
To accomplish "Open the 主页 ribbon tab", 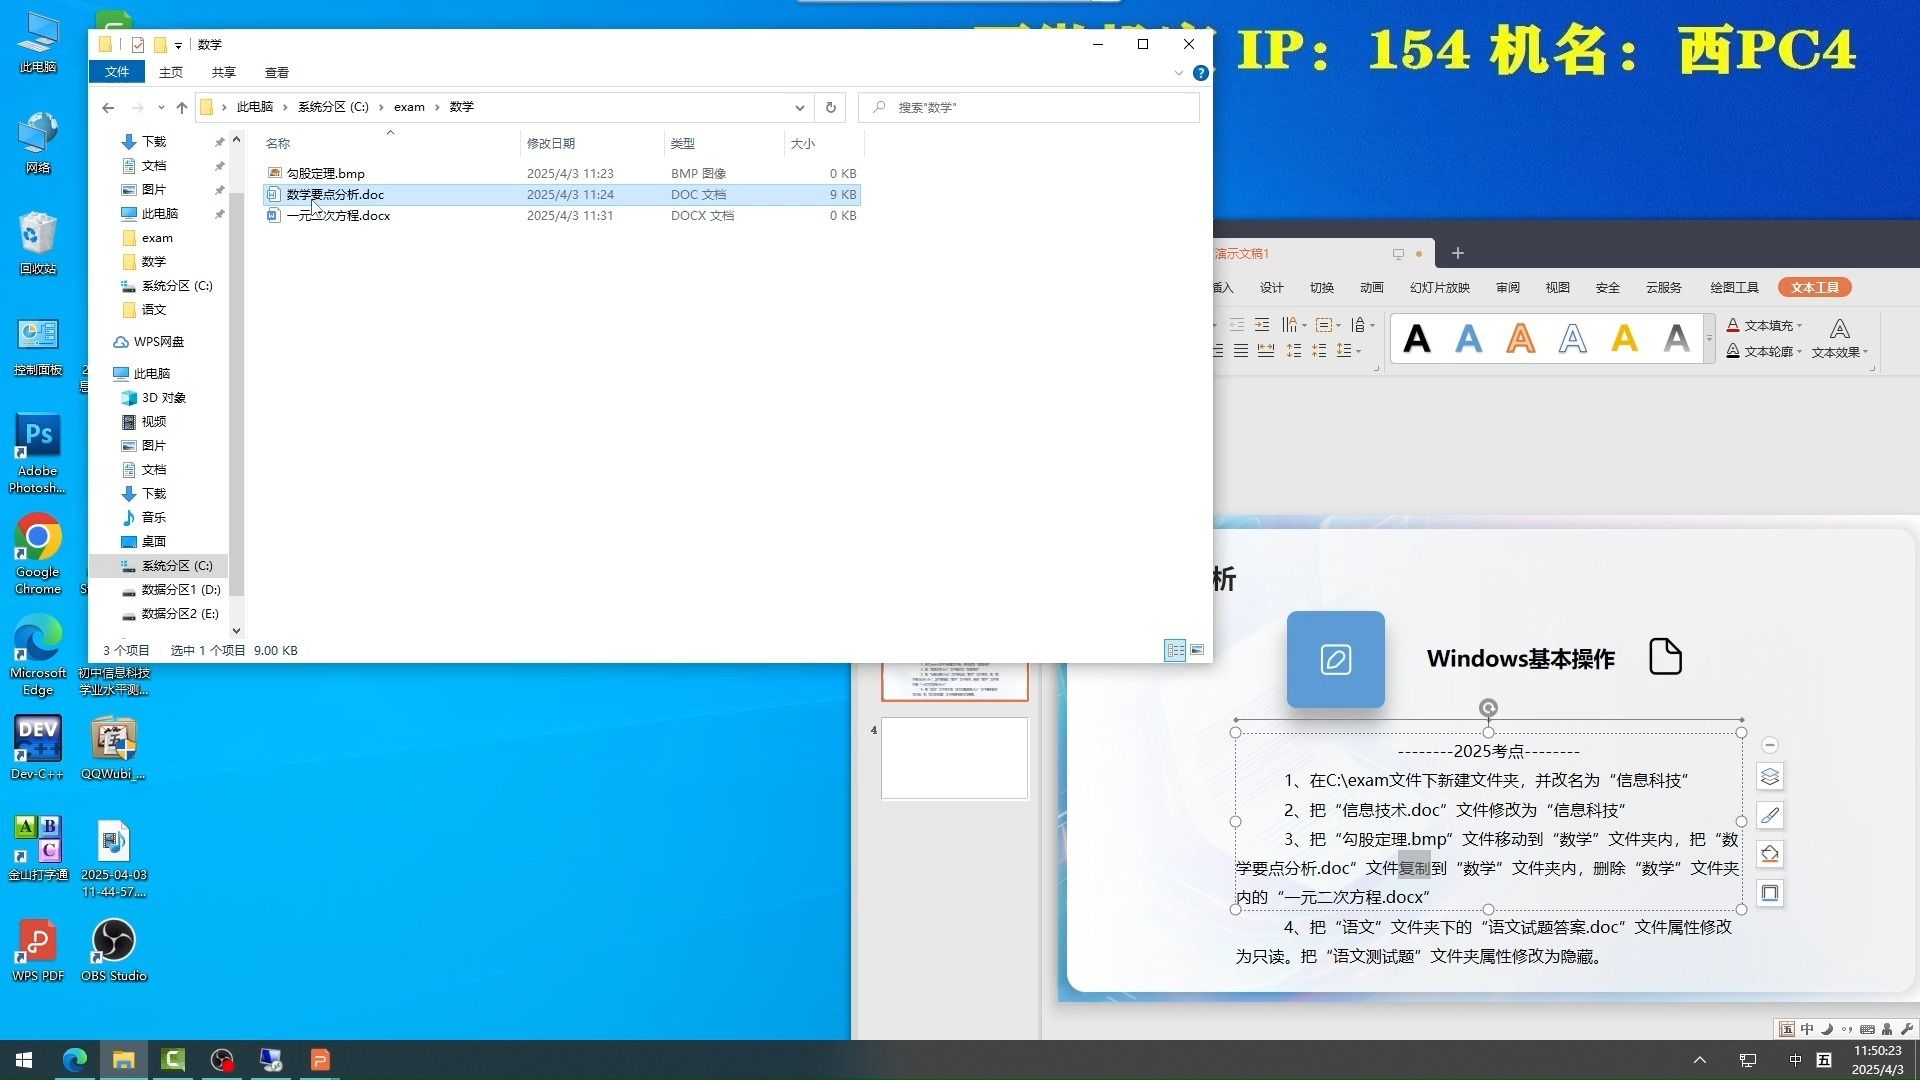I will [171, 72].
